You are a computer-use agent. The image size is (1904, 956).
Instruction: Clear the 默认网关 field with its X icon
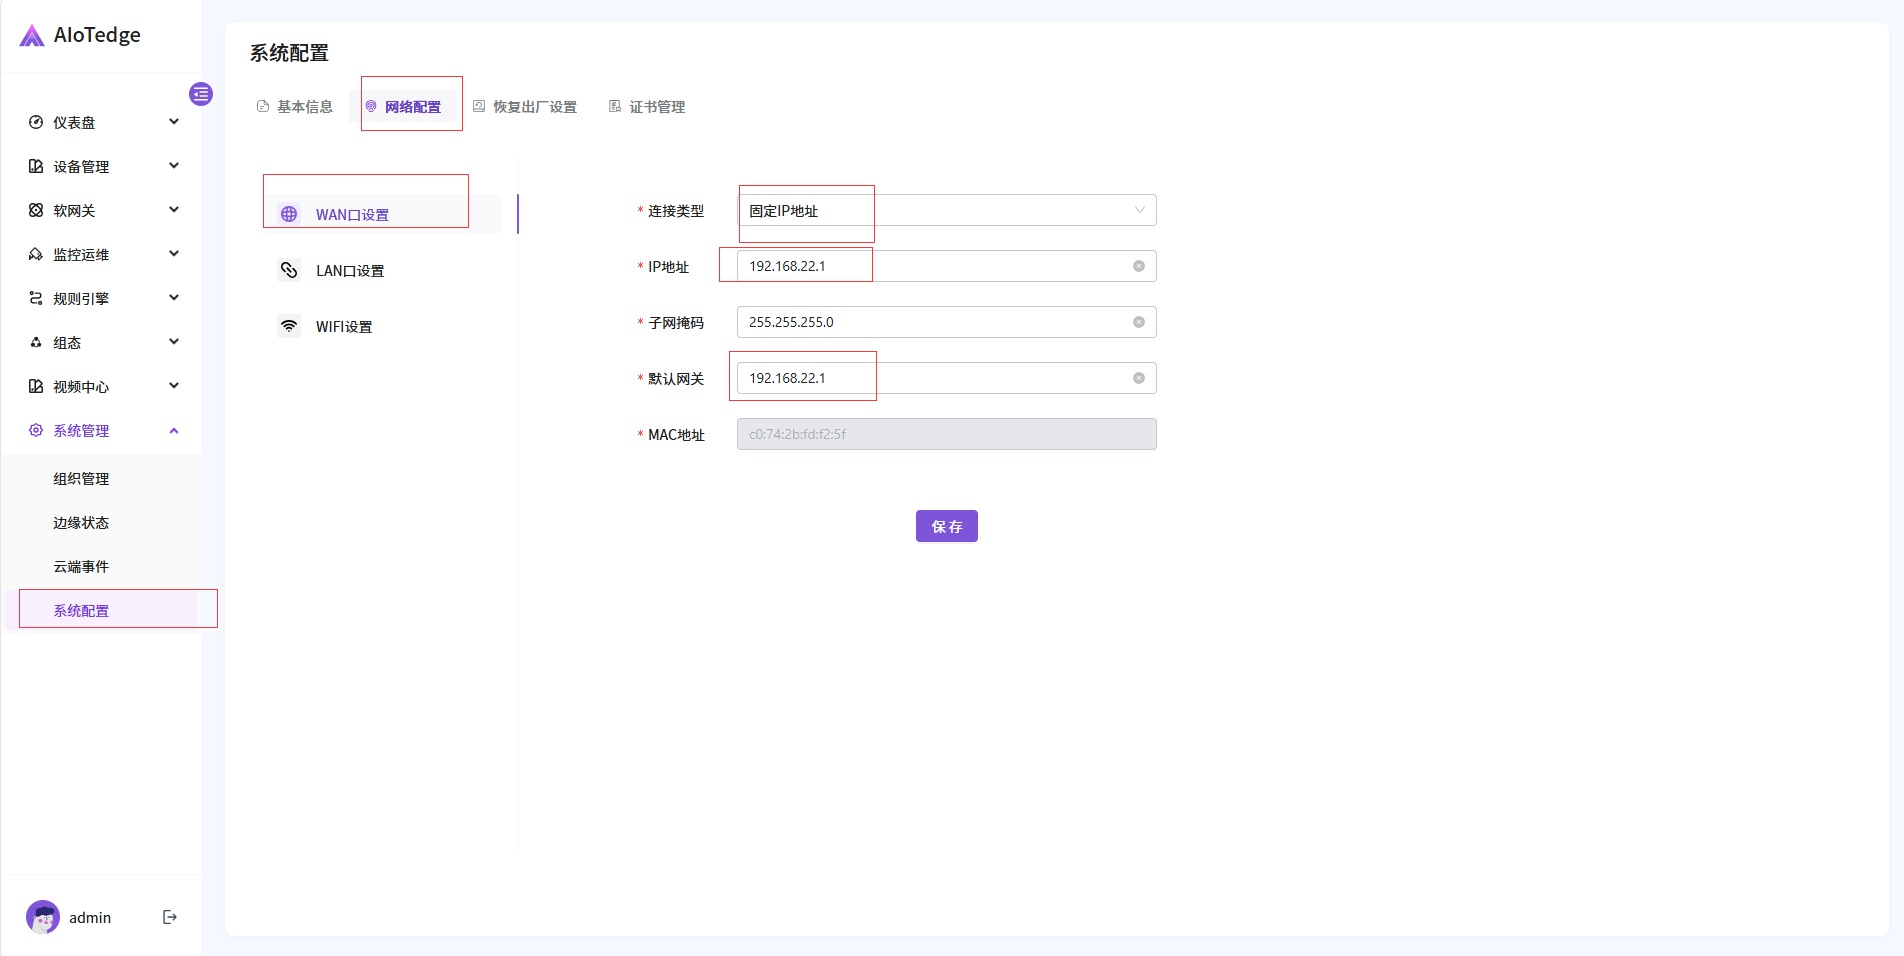[x=1138, y=378]
